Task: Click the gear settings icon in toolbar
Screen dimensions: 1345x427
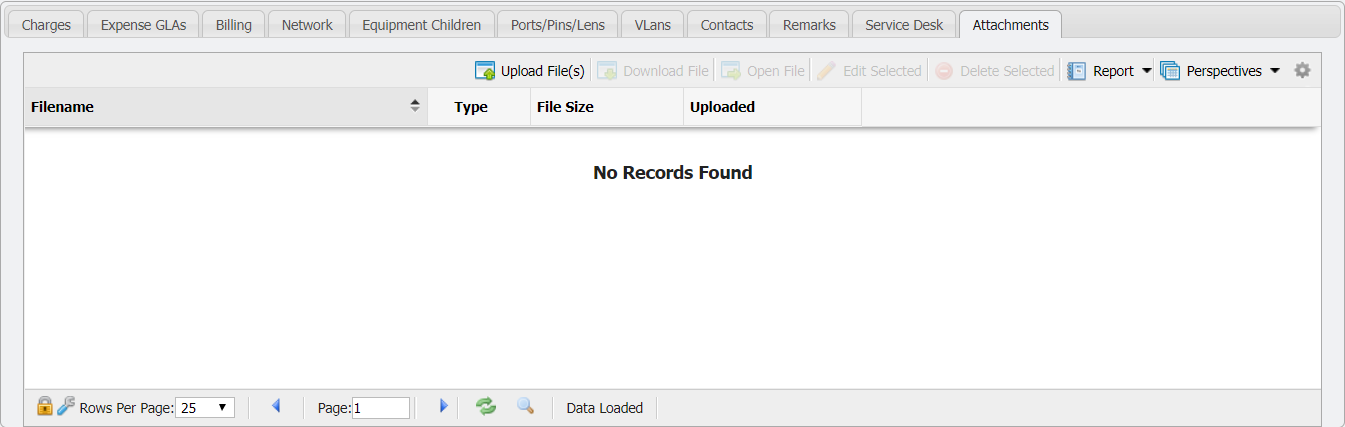Action: (x=1302, y=71)
